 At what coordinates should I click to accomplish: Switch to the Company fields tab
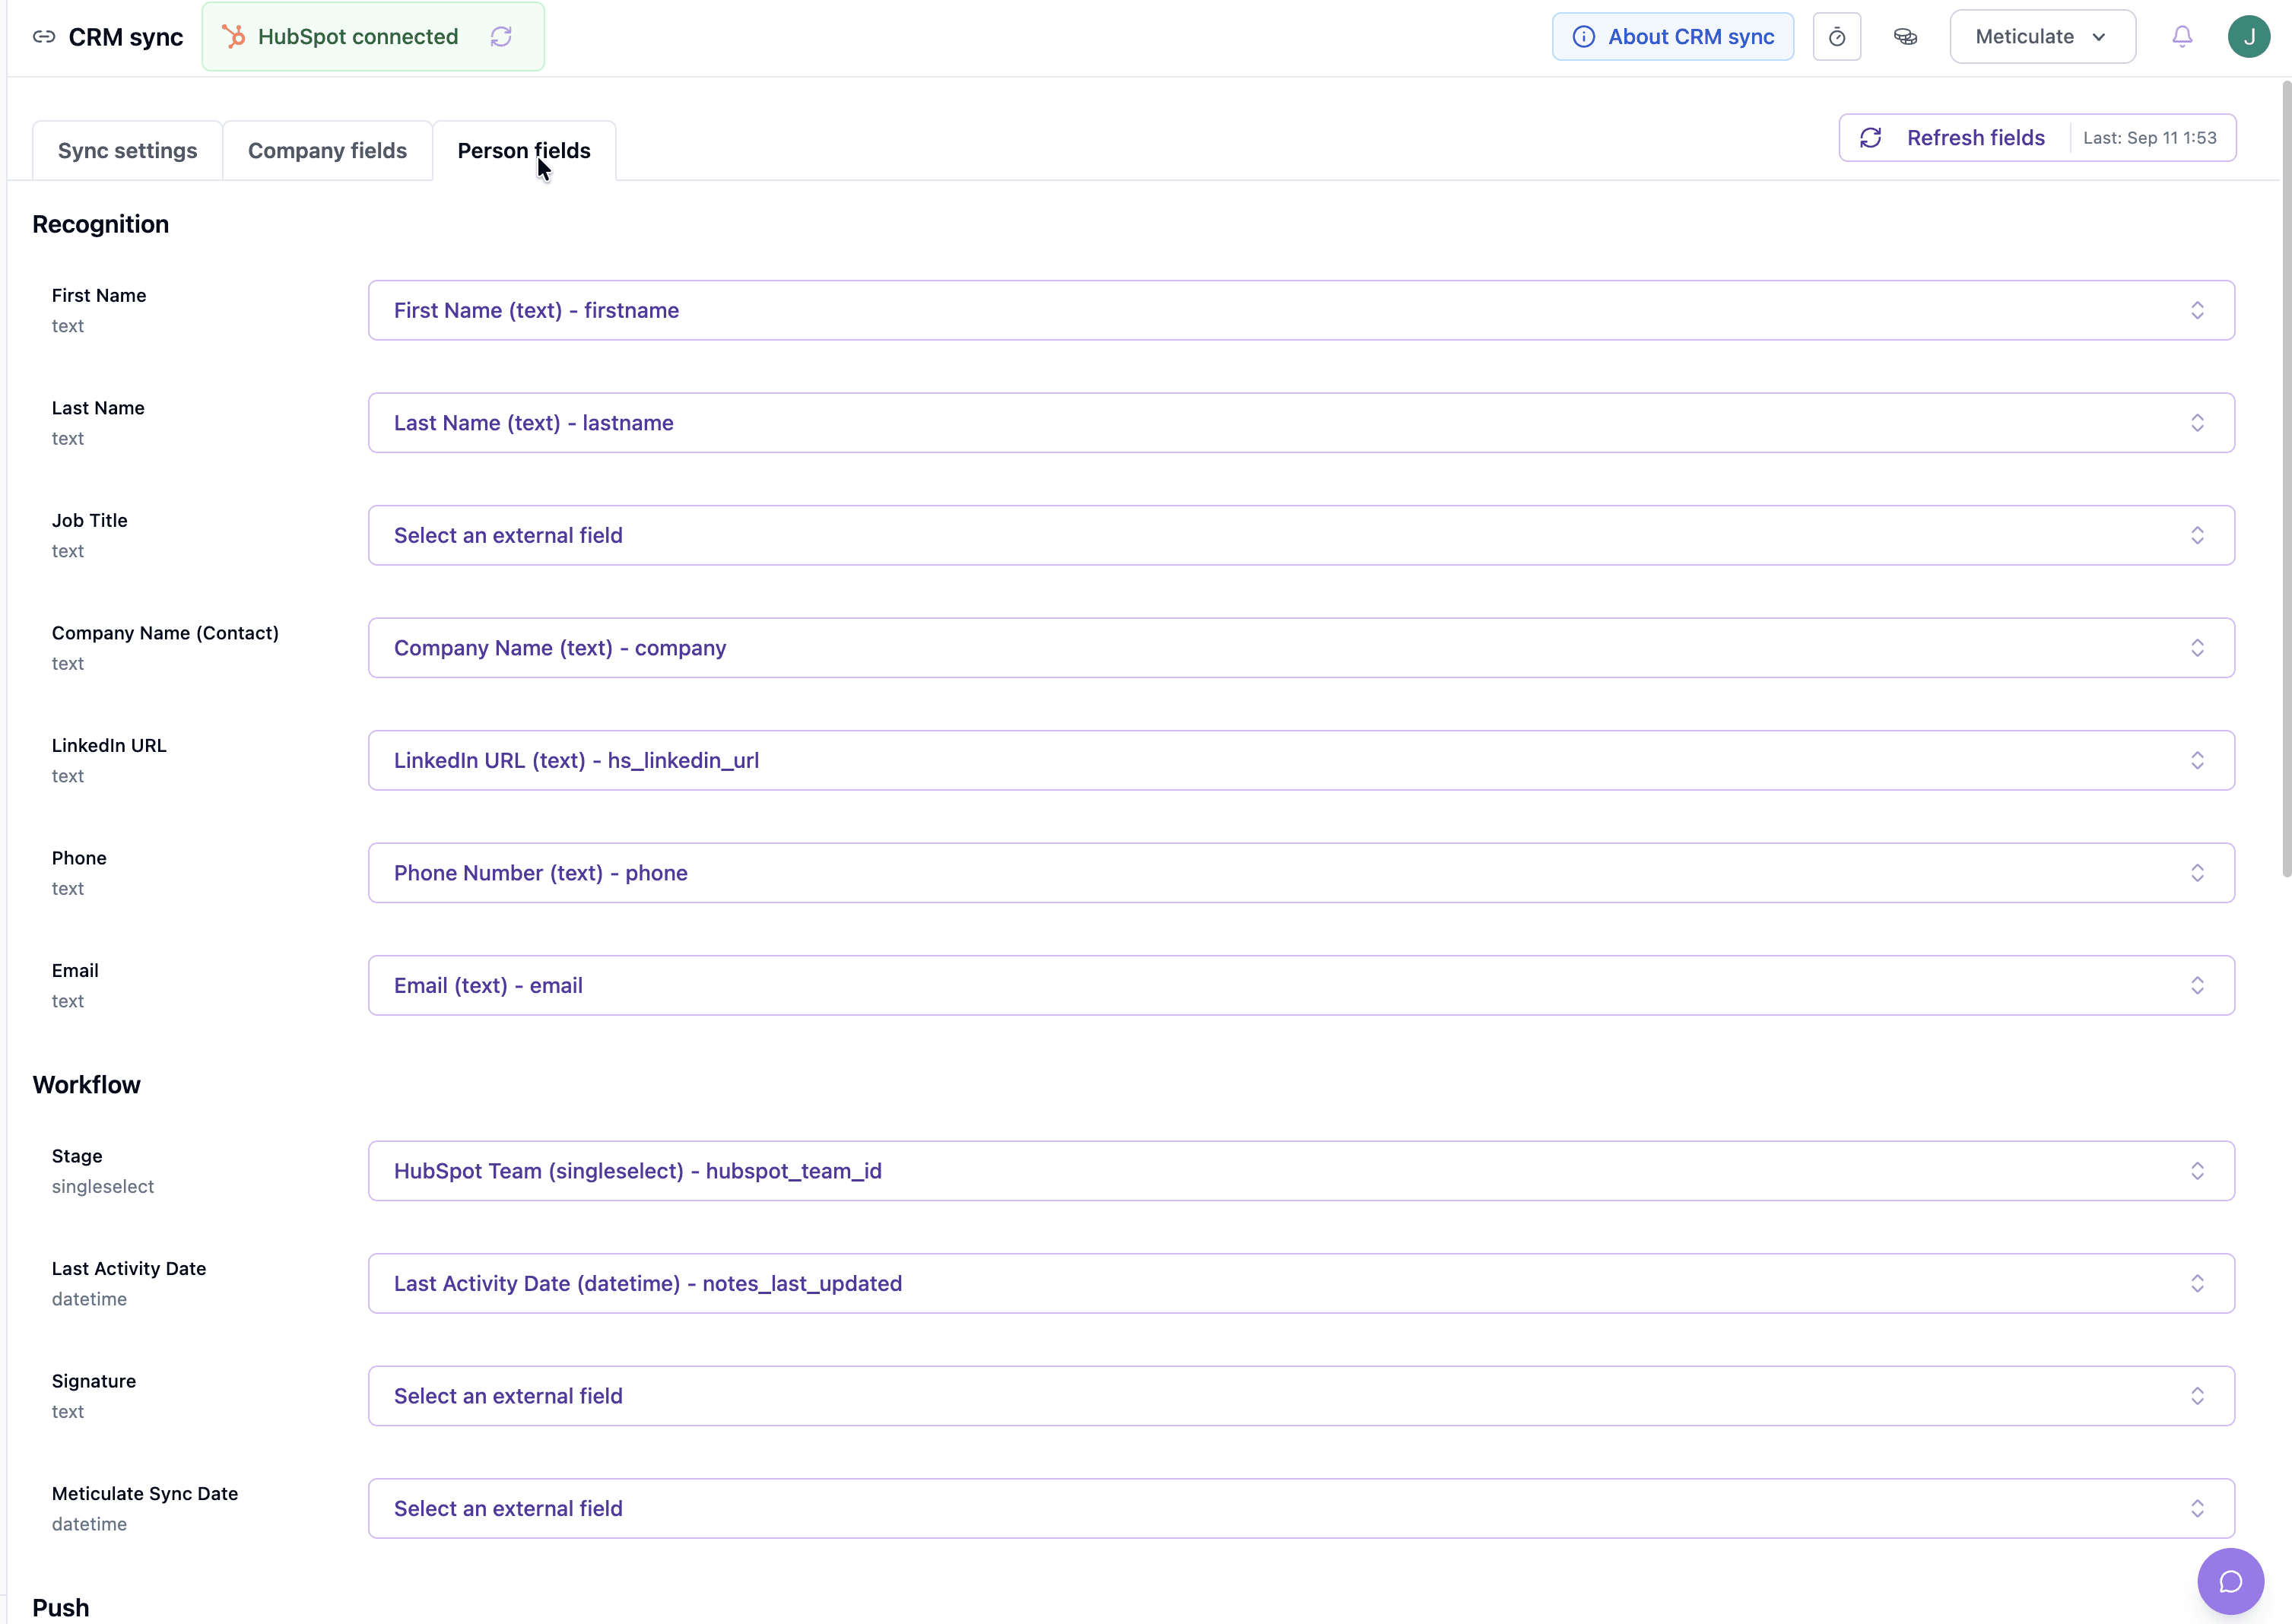click(327, 151)
